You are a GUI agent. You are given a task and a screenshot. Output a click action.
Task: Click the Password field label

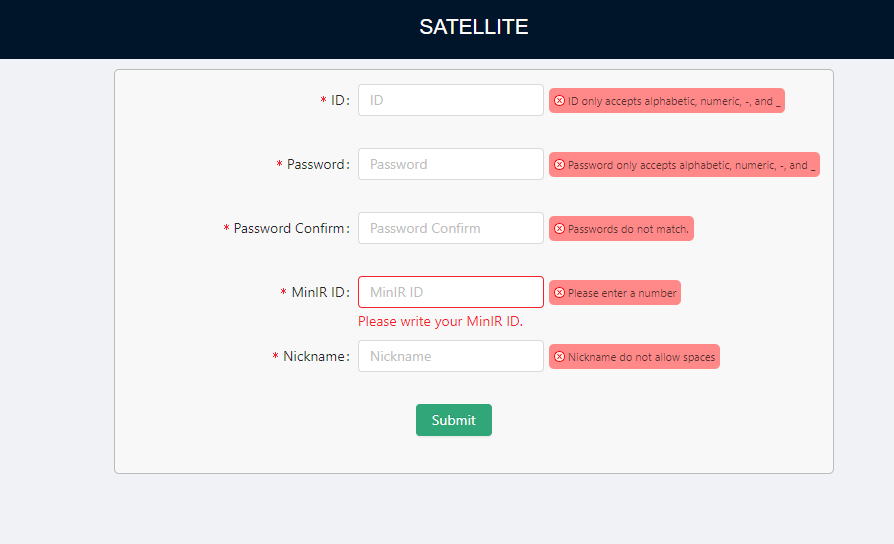[x=318, y=164]
